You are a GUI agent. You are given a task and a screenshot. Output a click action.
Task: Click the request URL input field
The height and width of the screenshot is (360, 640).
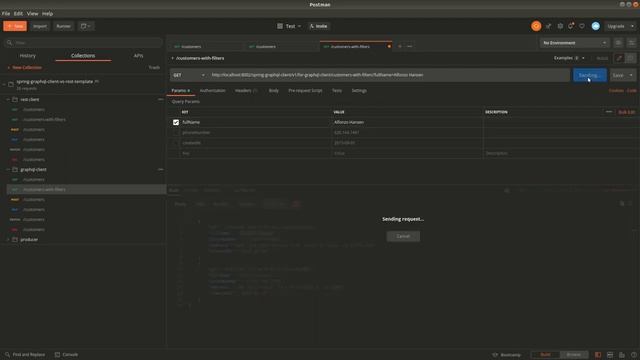pyautogui.click(x=389, y=75)
